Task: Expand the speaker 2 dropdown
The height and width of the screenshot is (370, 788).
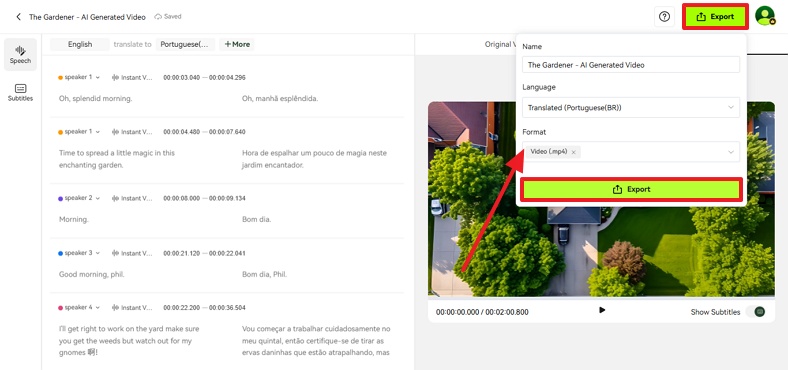Action: (97, 198)
